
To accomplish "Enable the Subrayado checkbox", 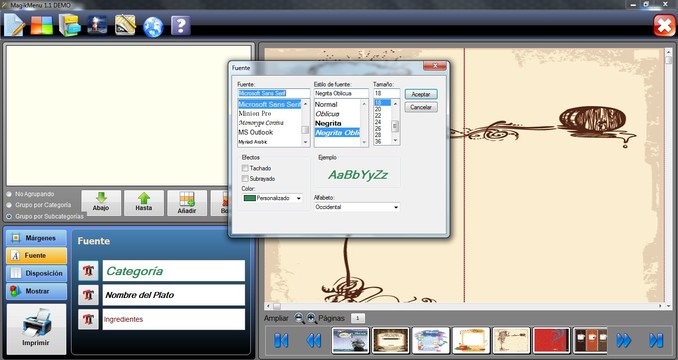I will [x=245, y=178].
